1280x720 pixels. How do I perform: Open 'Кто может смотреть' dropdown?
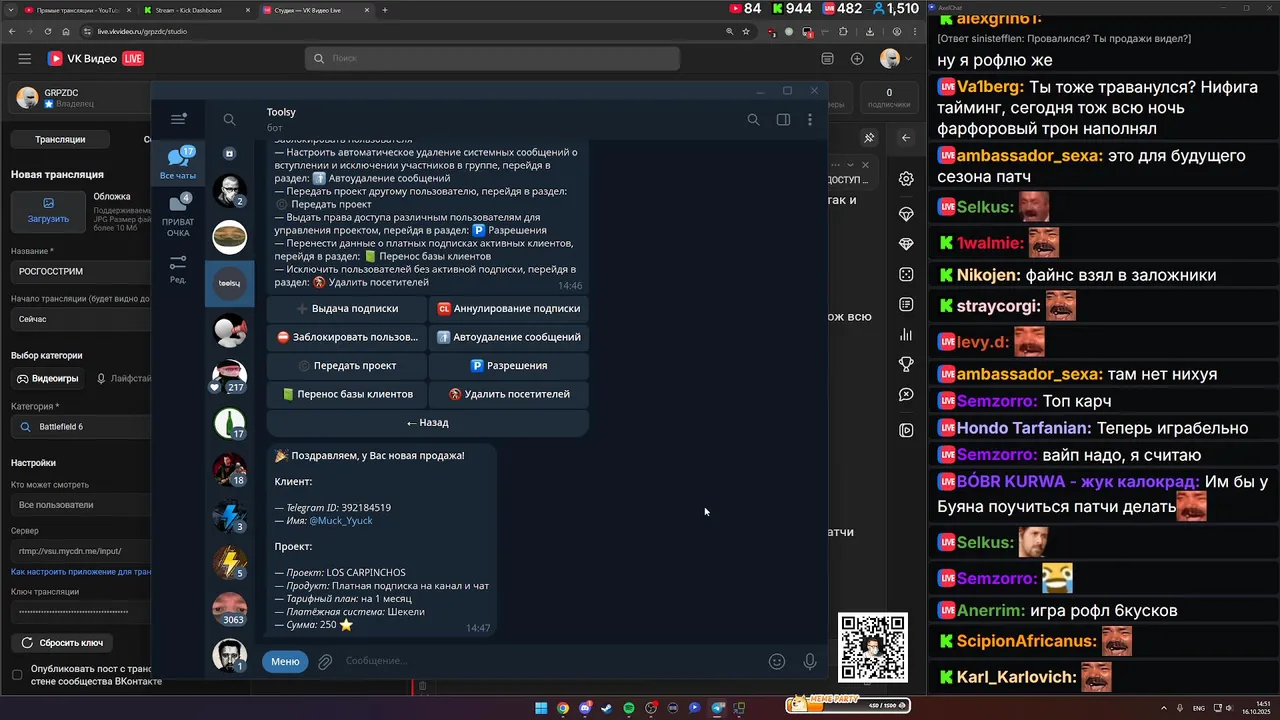(80, 505)
